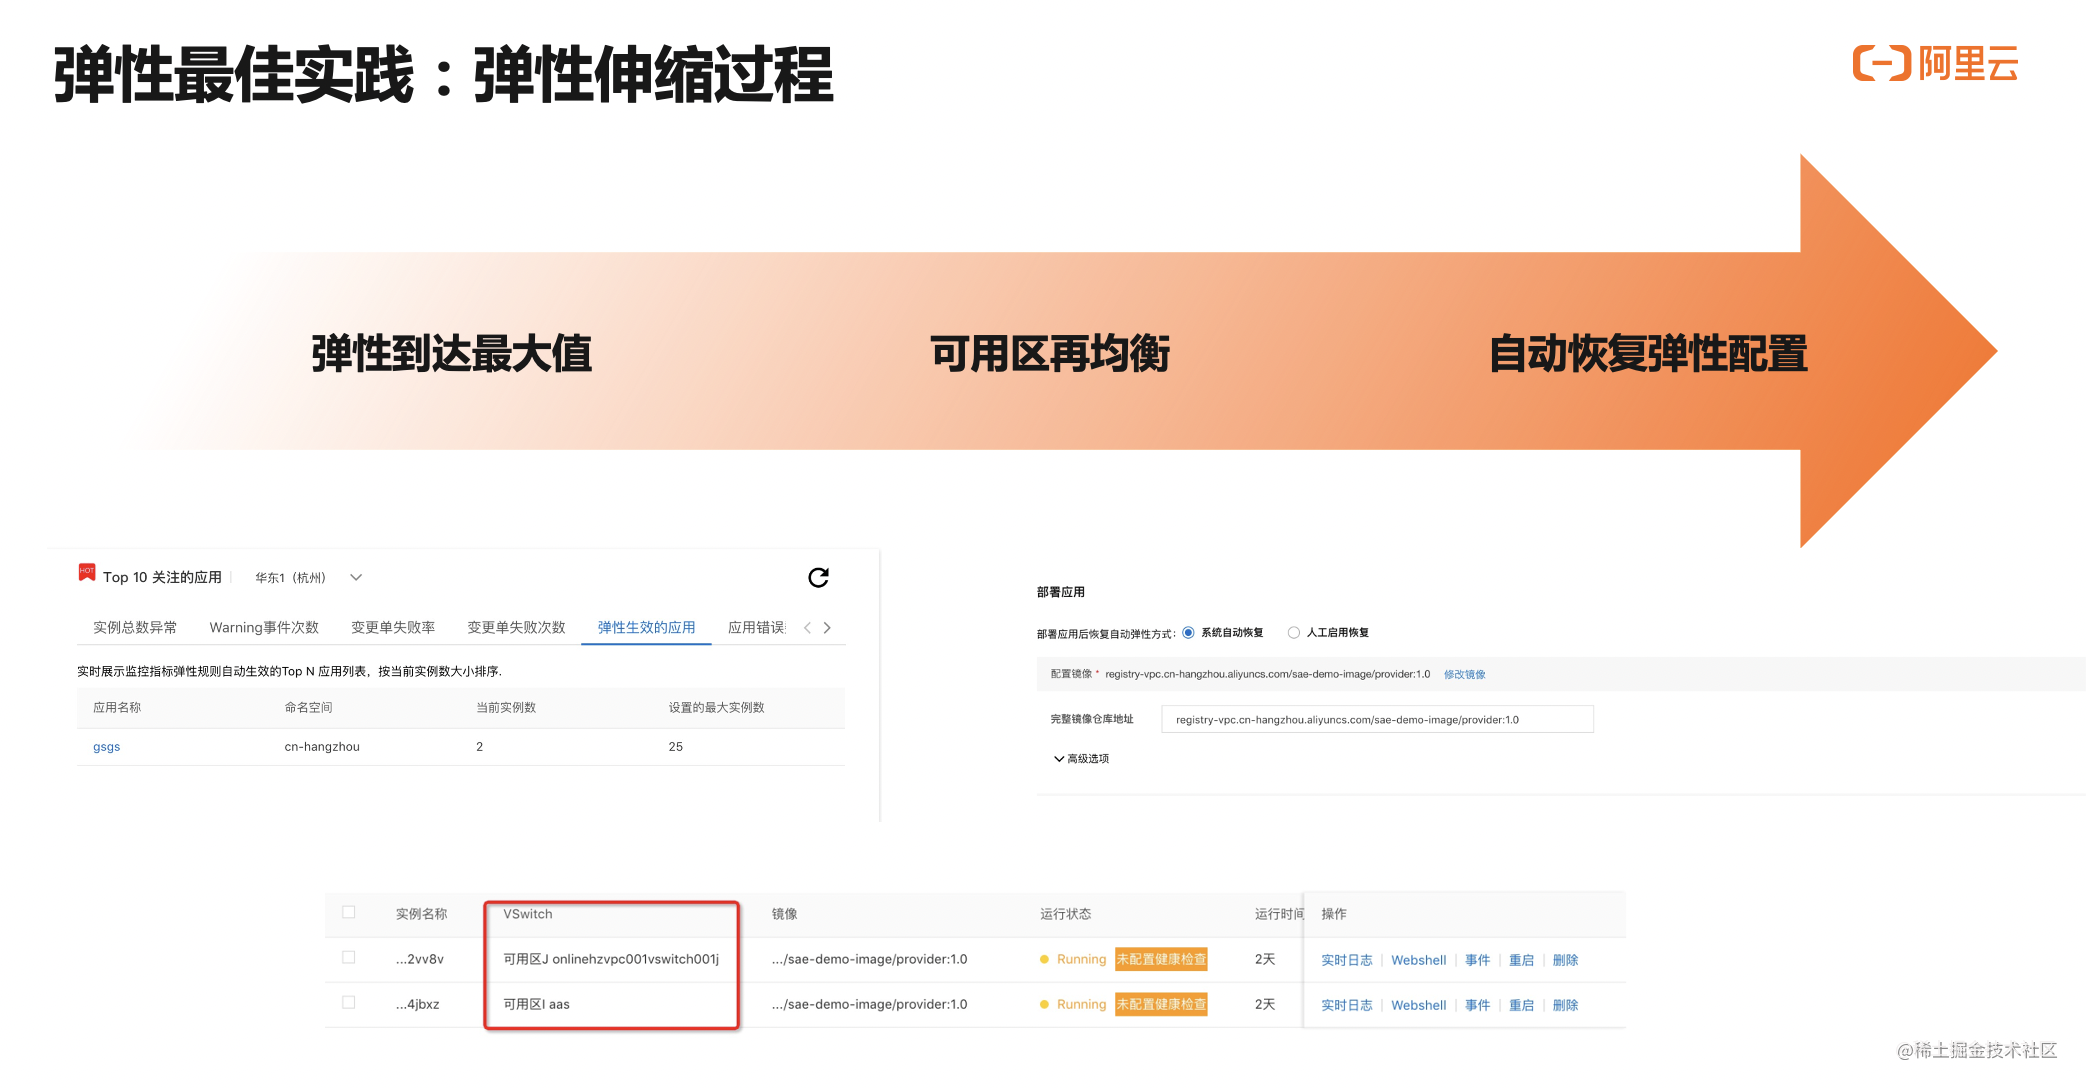Viewport: 2086px width, 1088px height.
Task: Open 实时日志 for instance ...2vv8v
Action: (x=1346, y=960)
